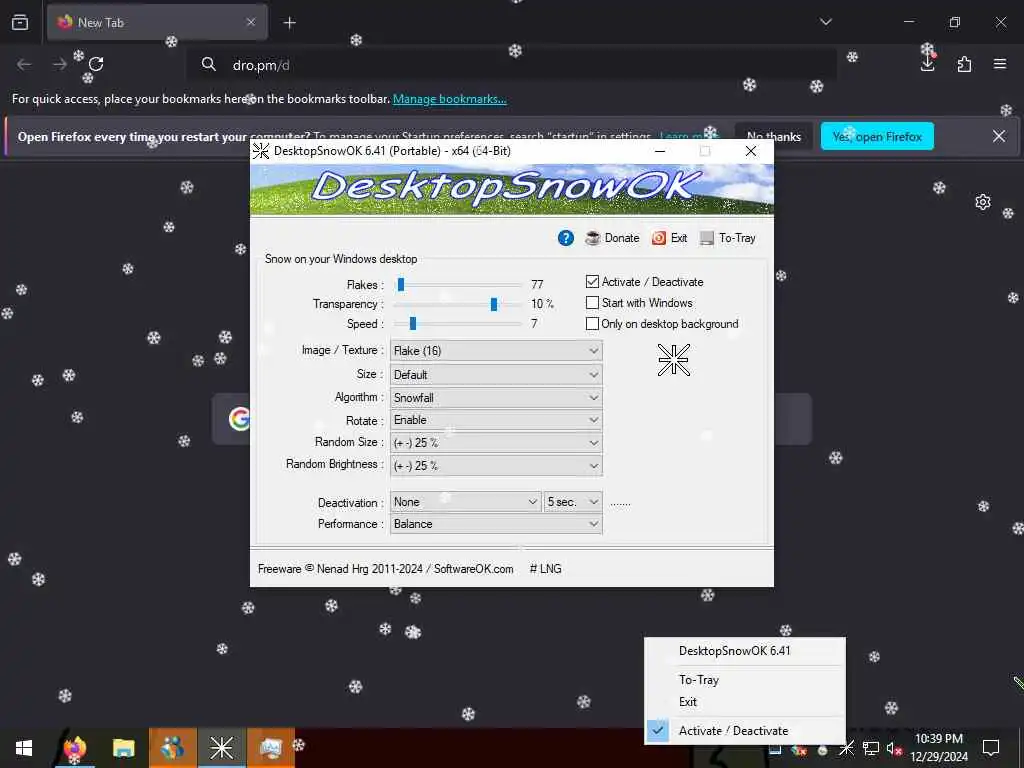The image size is (1024, 768).
Task: Click the DesktopSnowOK snowflake taskbar button
Action: coord(221,748)
